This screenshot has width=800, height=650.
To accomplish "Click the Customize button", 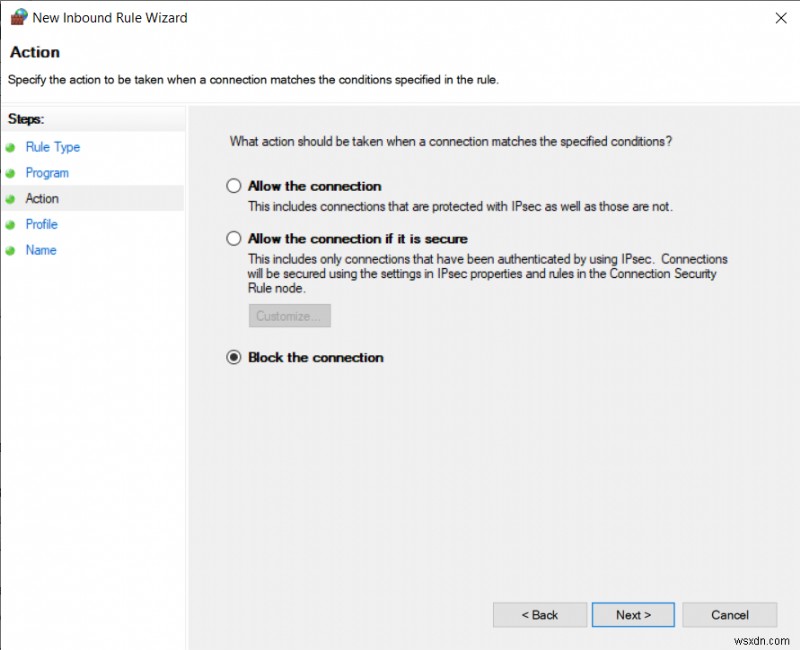I will pyautogui.click(x=289, y=315).
